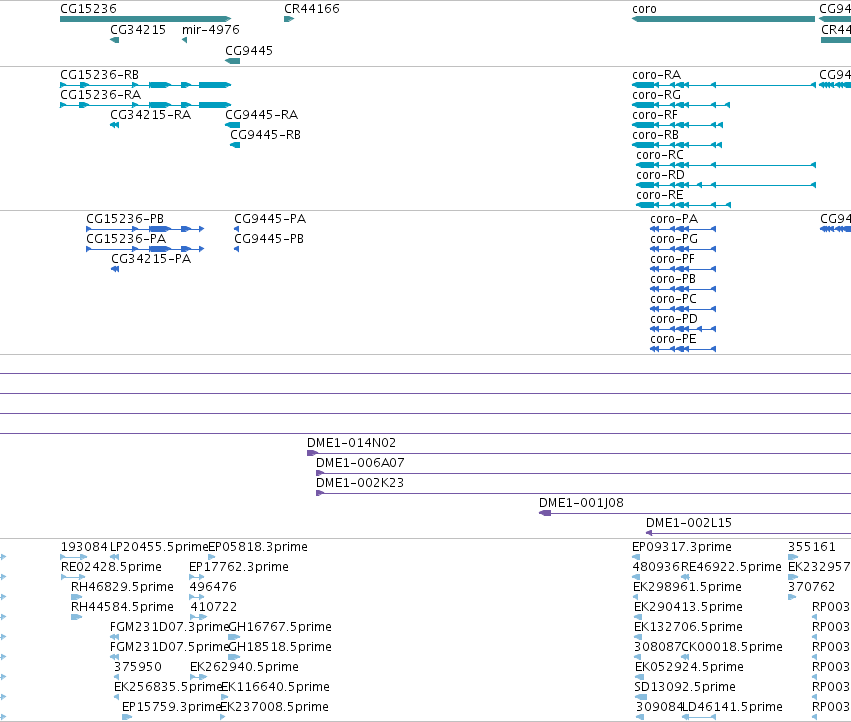Click the CR44166 gene label
Viewport: 851px width, 722px height.
click(312, 9)
